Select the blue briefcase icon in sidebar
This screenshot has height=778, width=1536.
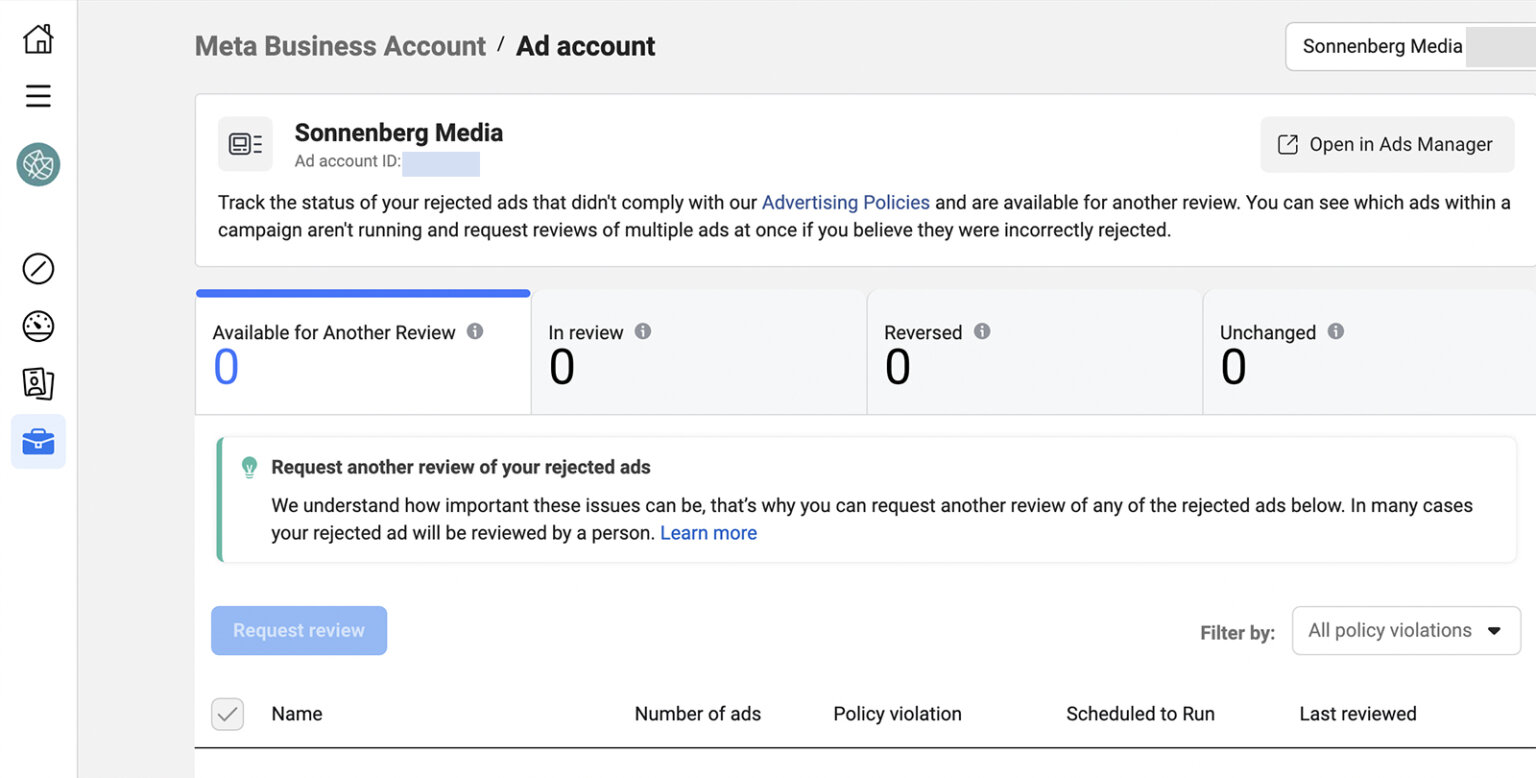(x=38, y=441)
